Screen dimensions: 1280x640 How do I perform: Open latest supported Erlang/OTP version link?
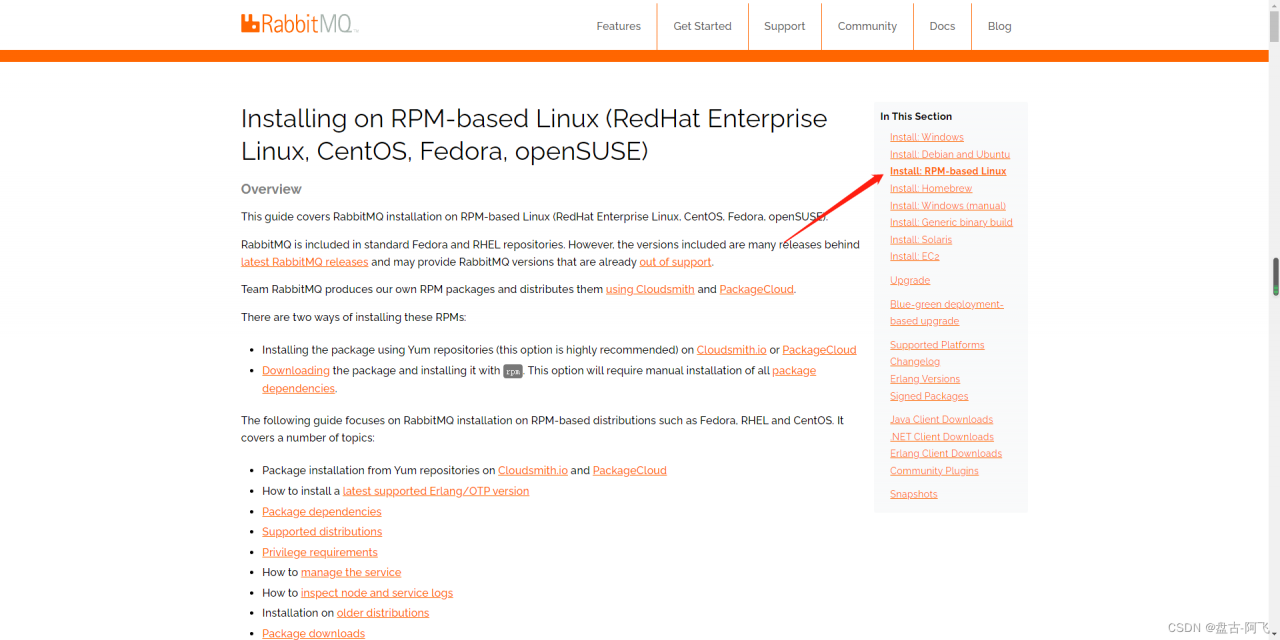[x=436, y=491]
